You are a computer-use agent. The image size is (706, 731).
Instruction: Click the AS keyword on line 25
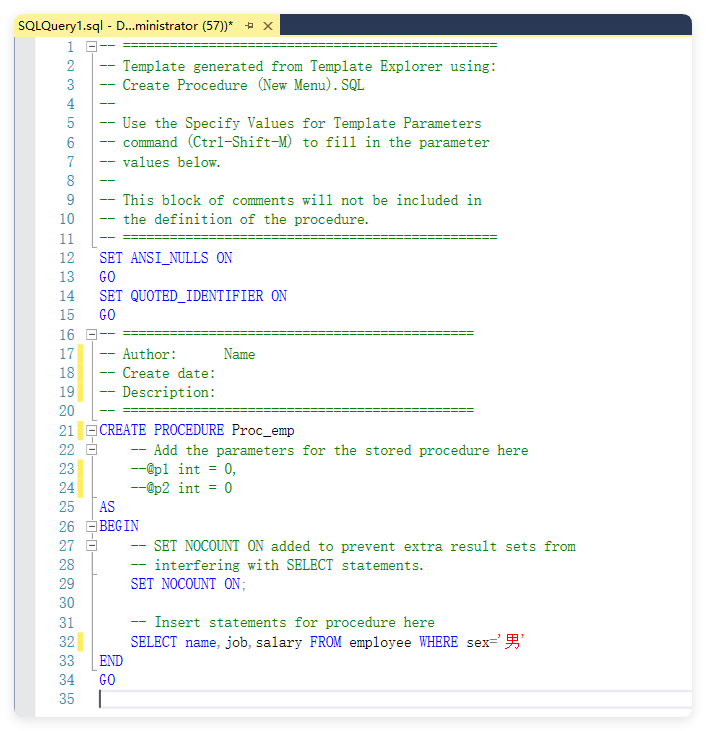pyautogui.click(x=107, y=507)
